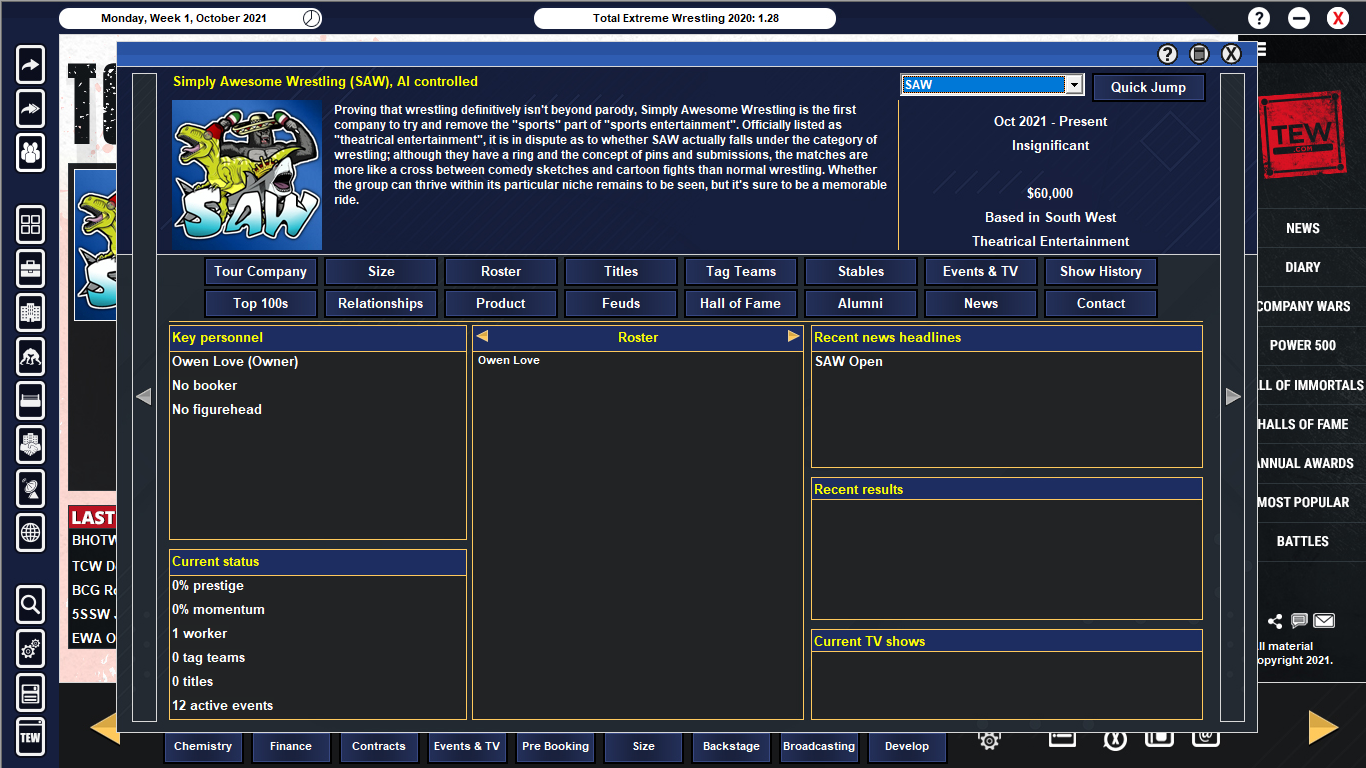This screenshot has height=768, width=1366.
Task: Advance to the next day with the forward arrow
Action: tap(30, 64)
